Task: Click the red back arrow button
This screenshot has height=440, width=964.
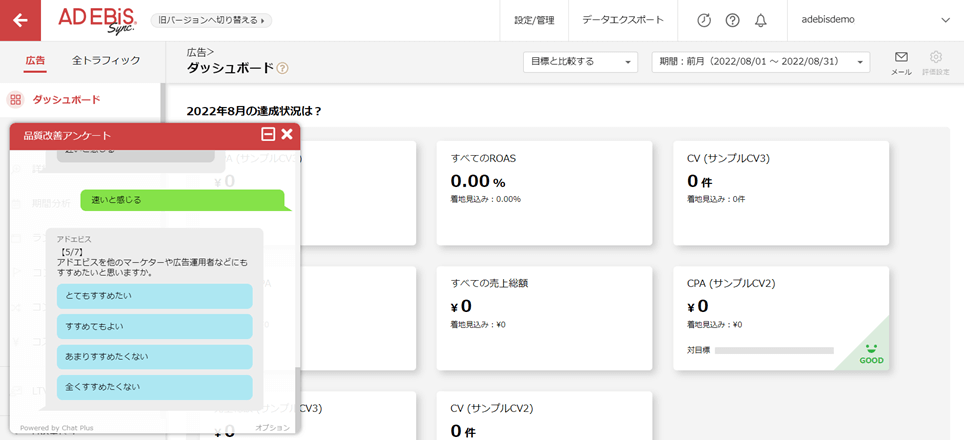Action: 20,20
